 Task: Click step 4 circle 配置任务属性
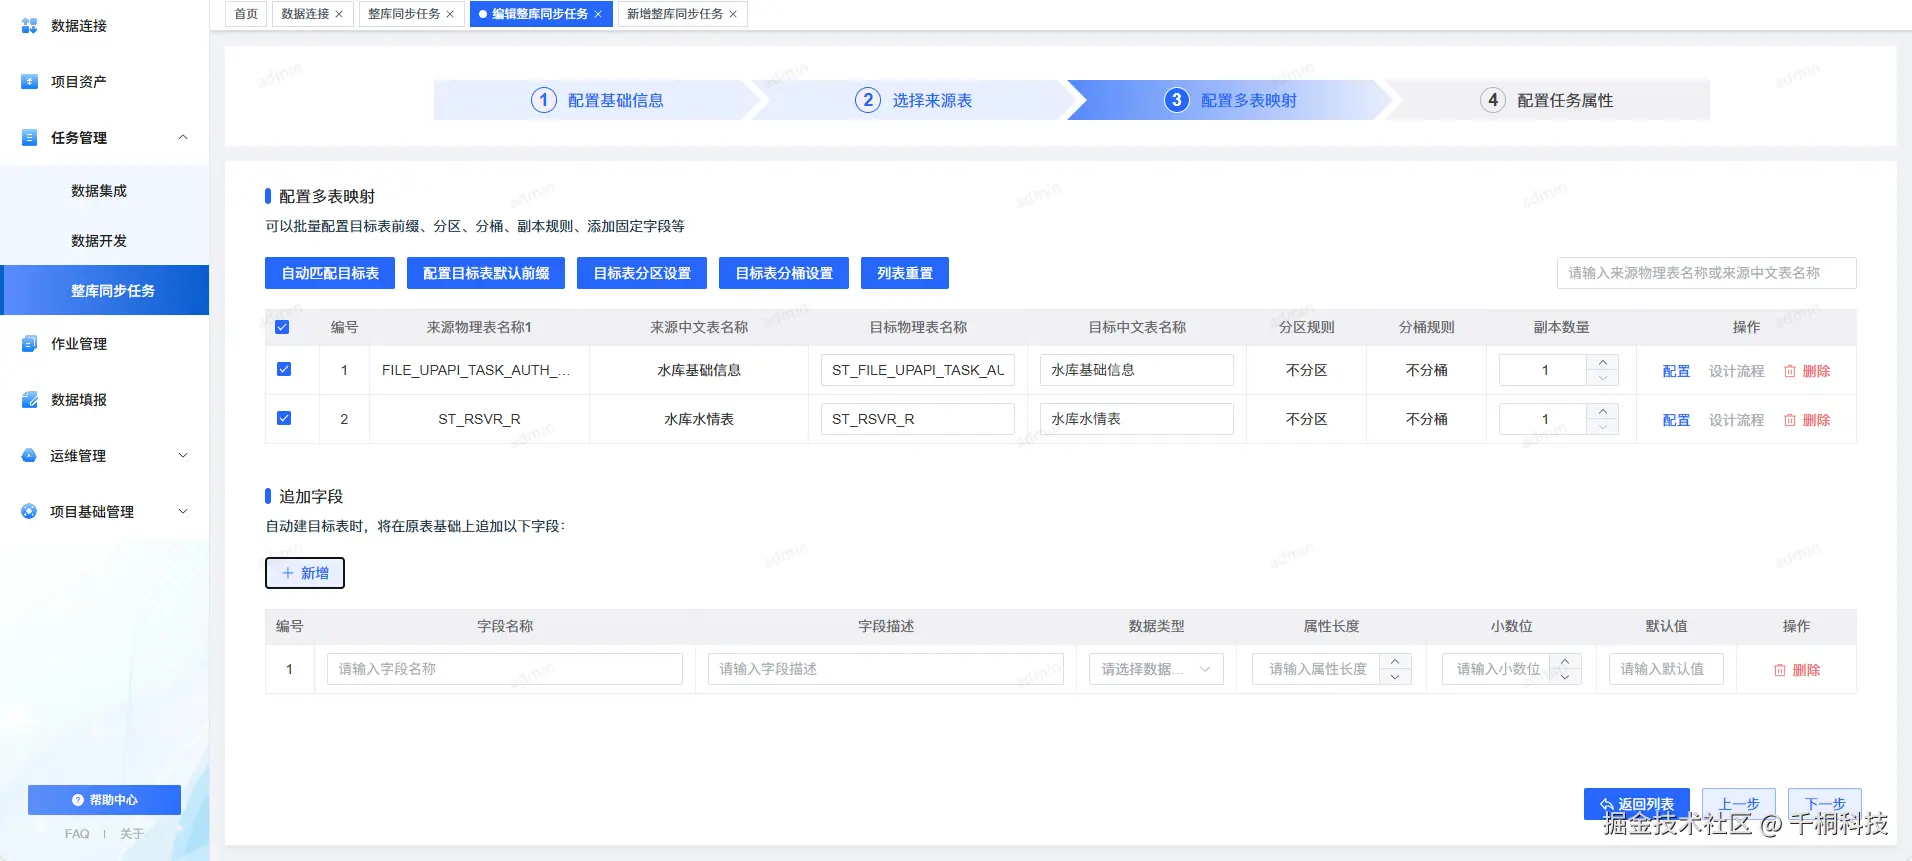pos(1493,100)
